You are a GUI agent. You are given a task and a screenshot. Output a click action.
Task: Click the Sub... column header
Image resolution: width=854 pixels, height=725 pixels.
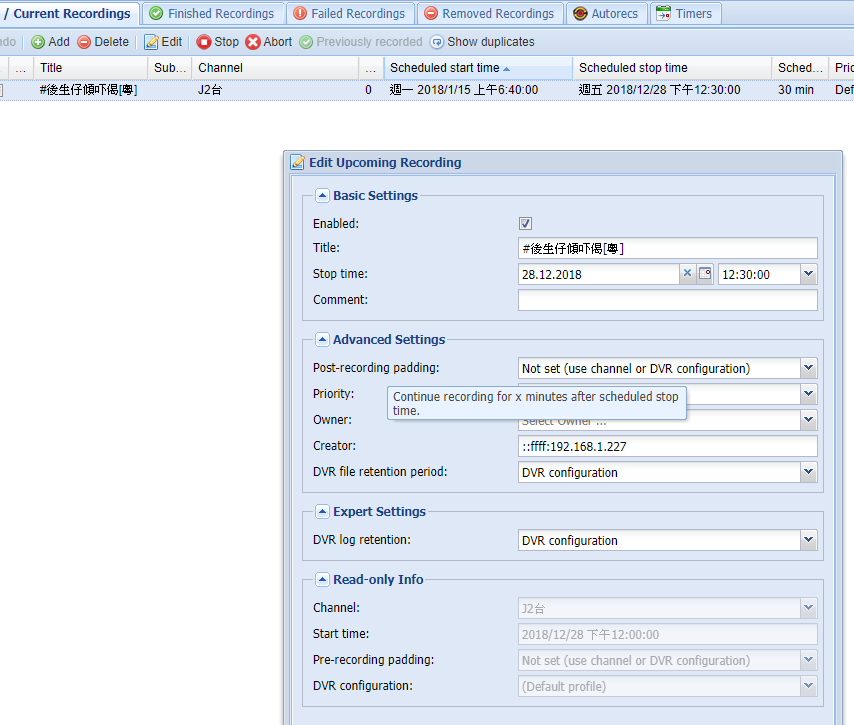tap(169, 68)
